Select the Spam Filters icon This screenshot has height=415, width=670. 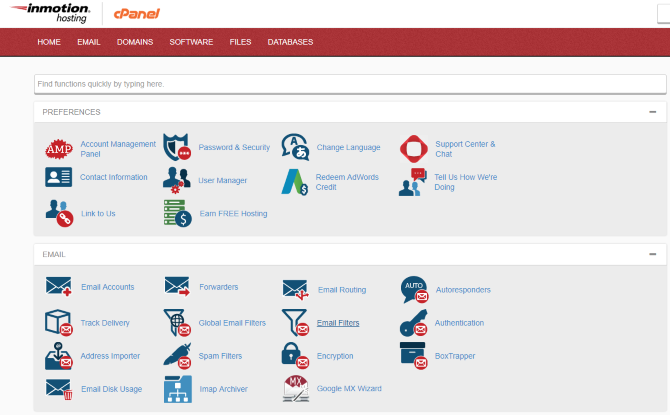177,355
